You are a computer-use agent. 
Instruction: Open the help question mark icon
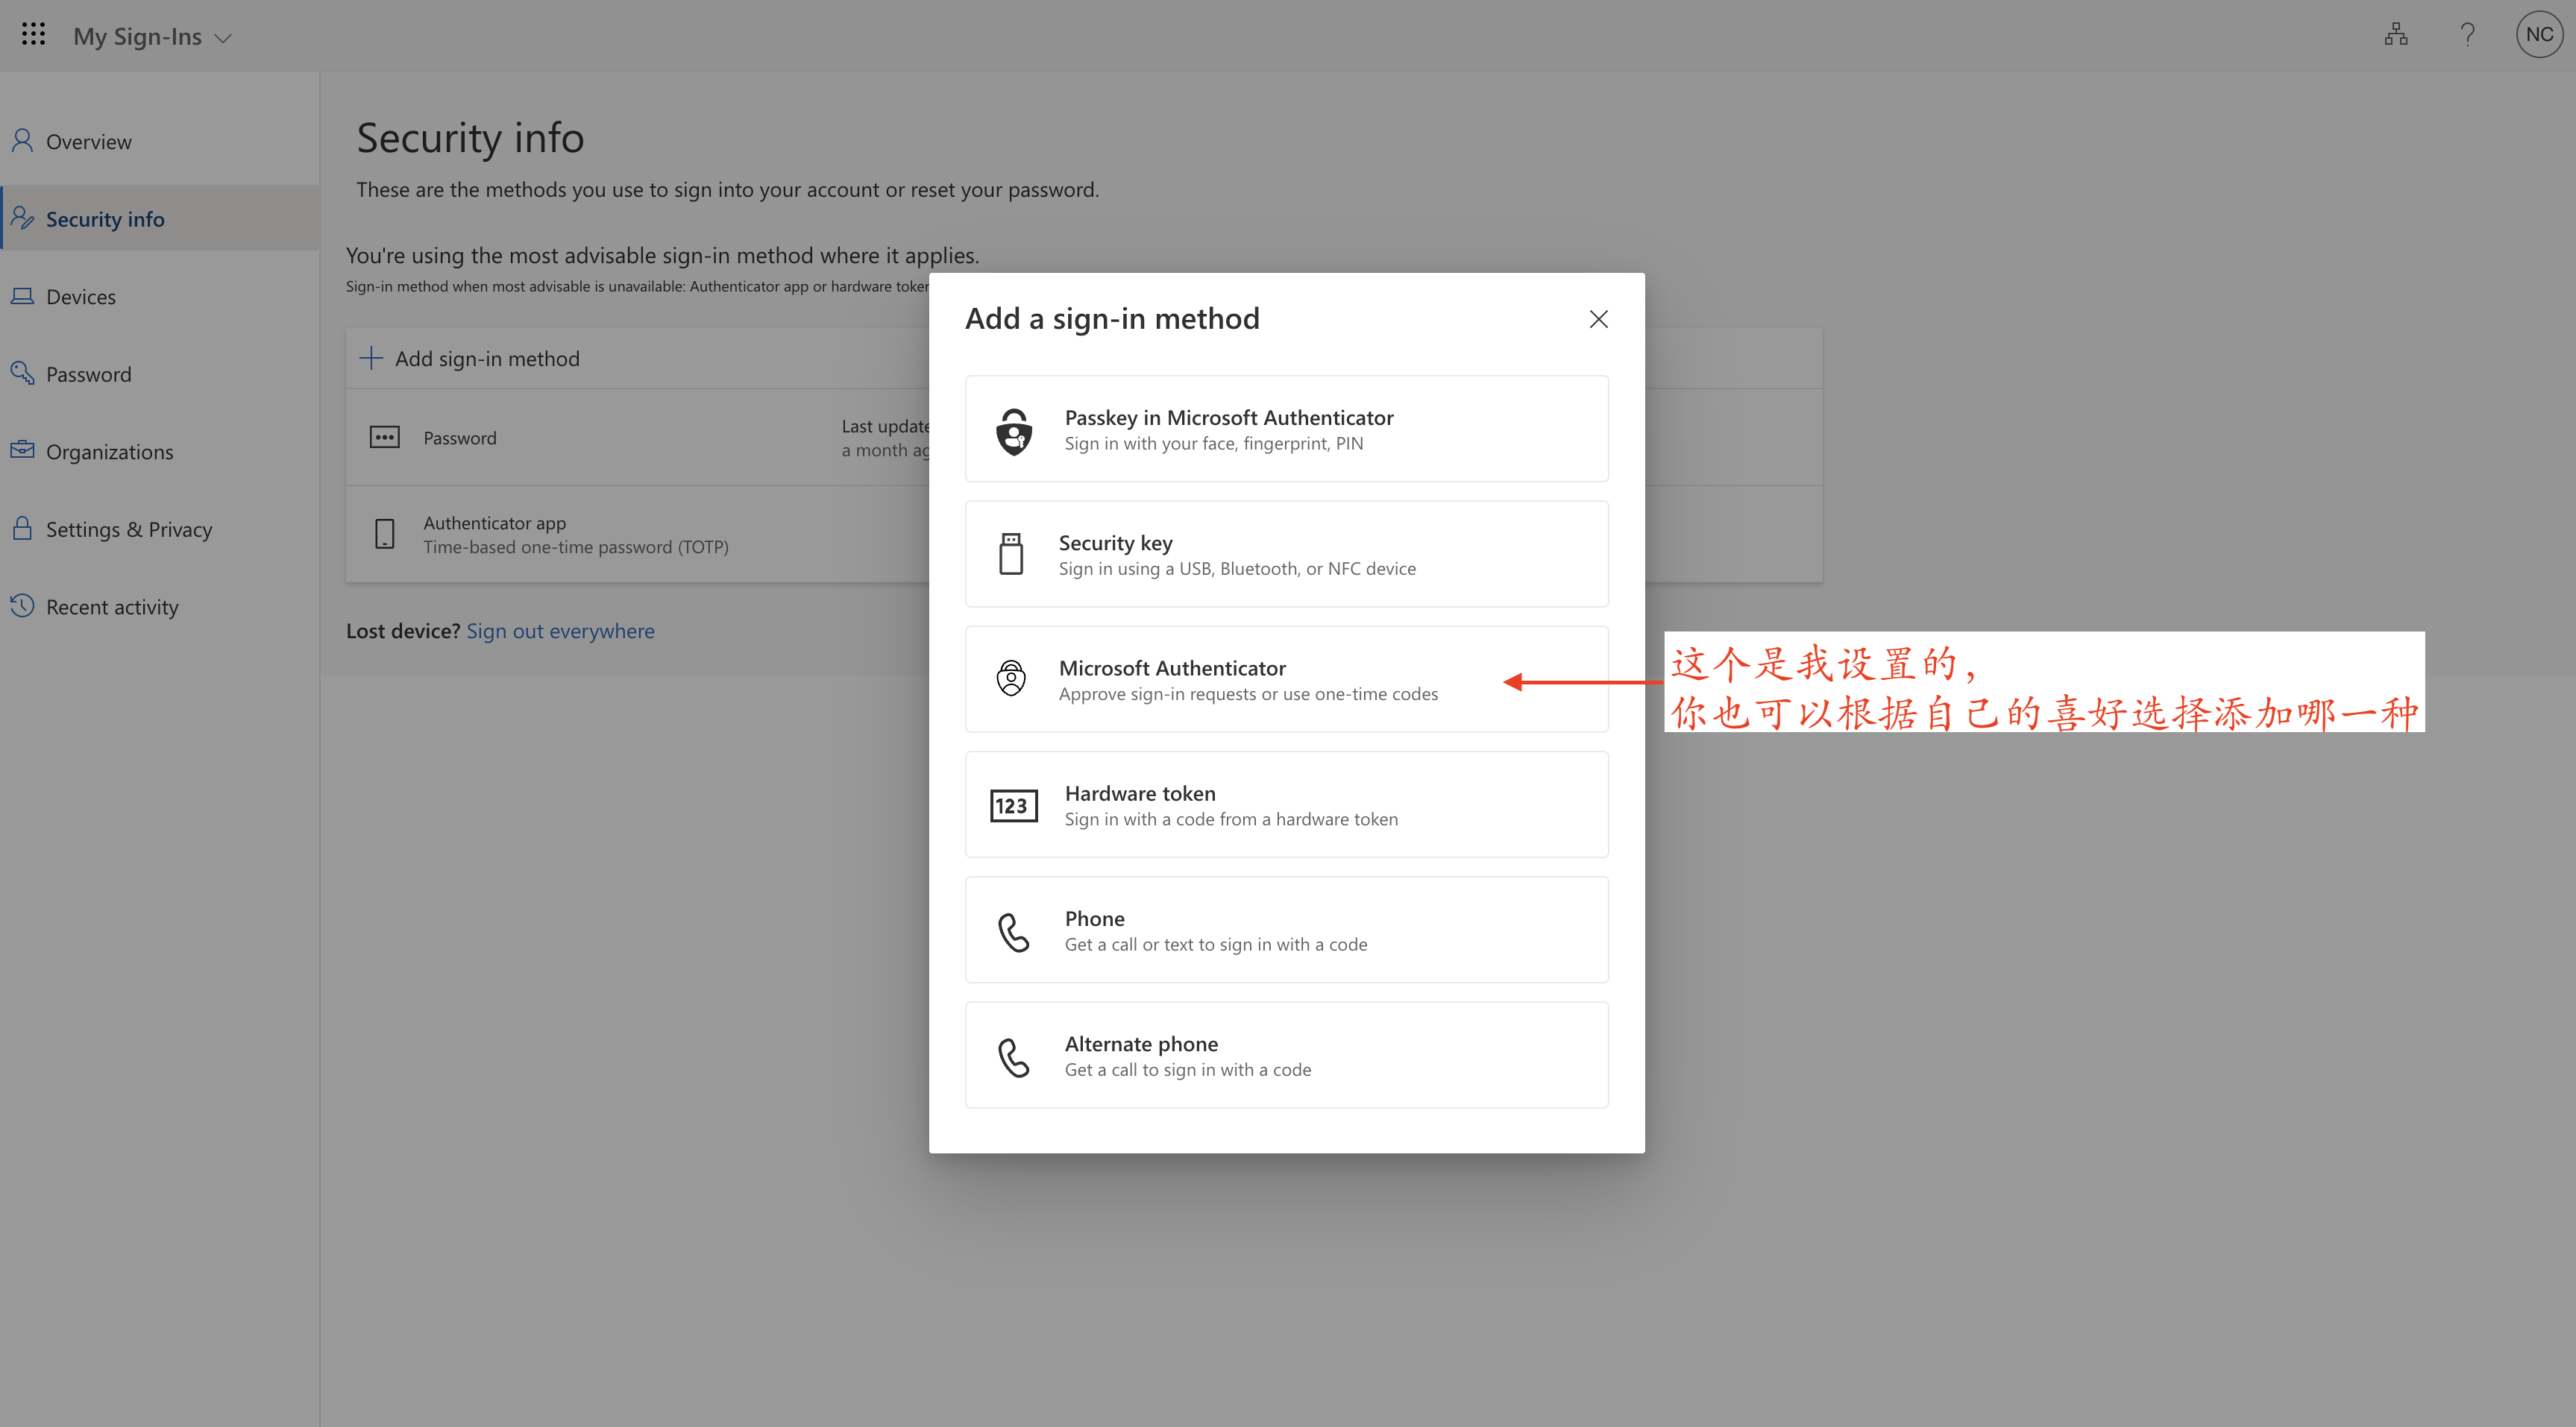tap(2467, 35)
